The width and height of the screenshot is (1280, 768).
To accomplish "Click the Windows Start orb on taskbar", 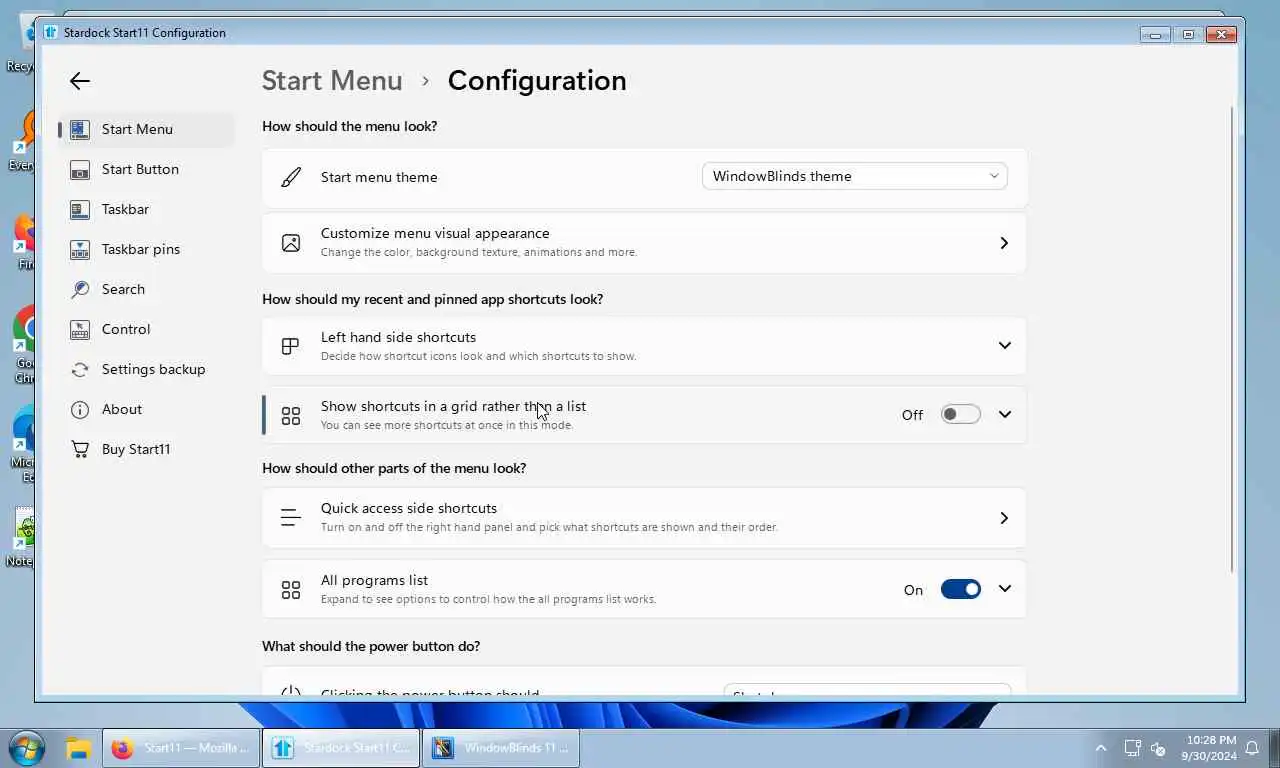I will (27, 748).
